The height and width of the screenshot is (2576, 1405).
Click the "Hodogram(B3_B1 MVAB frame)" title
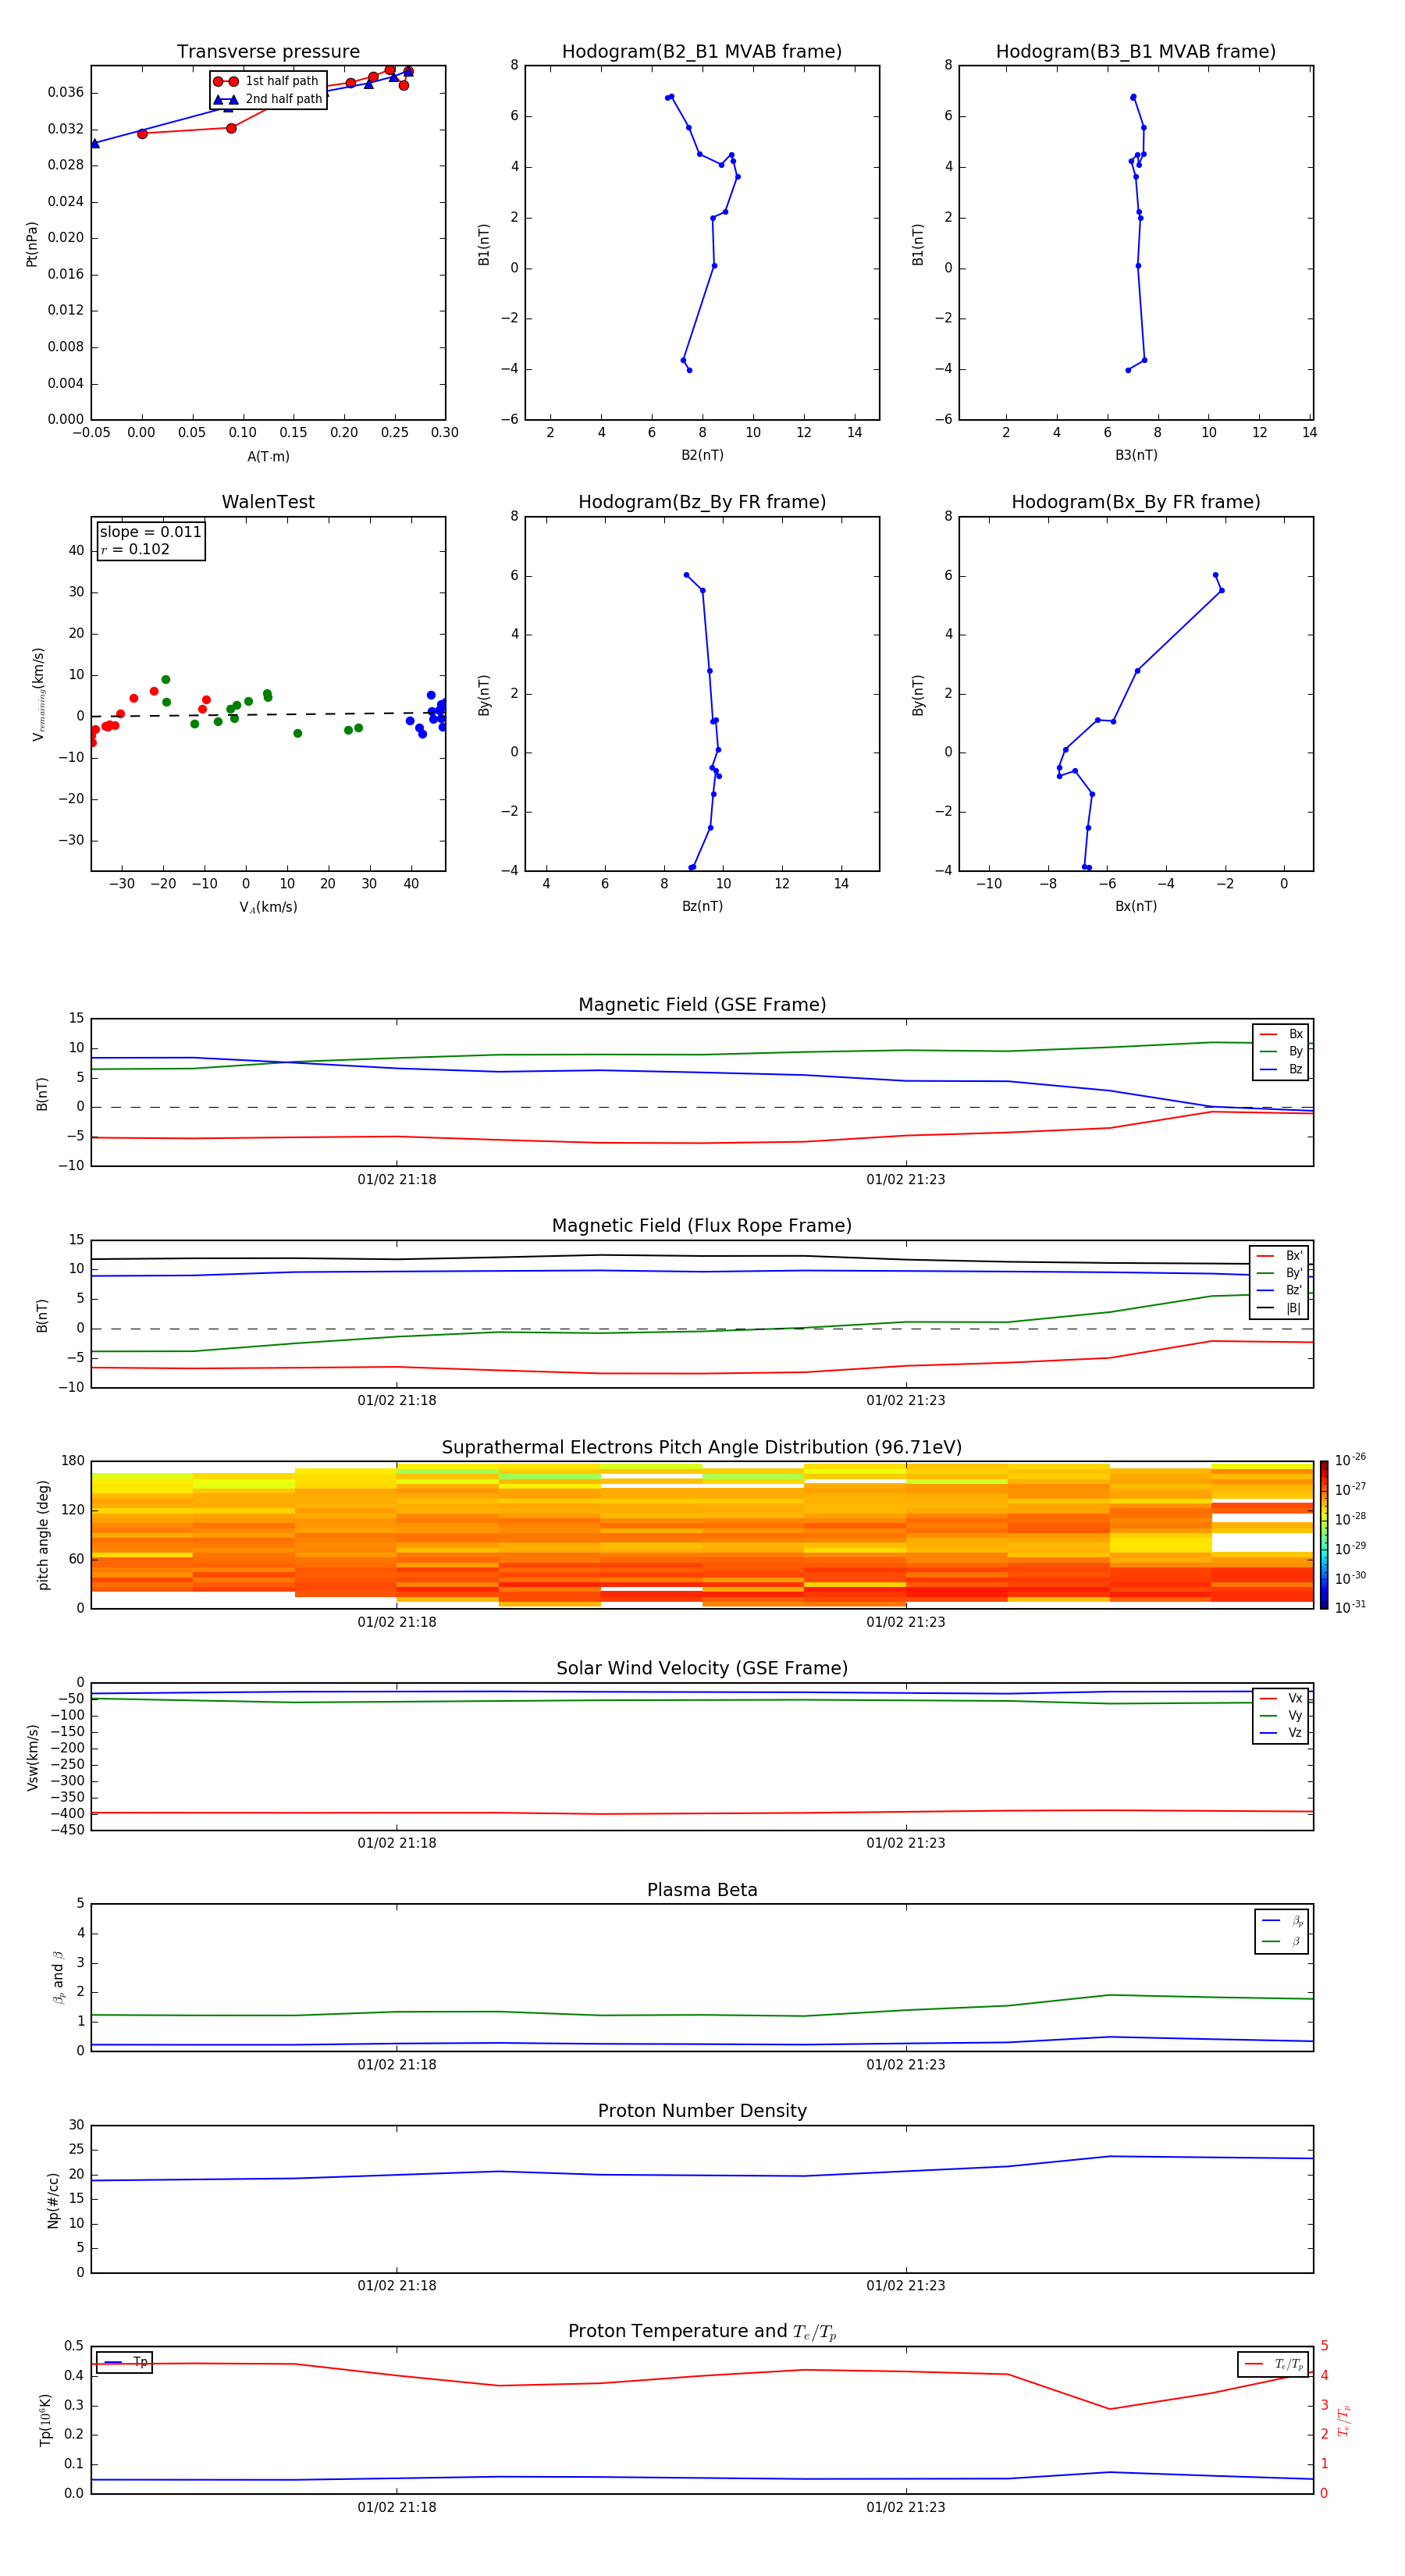click(1136, 52)
